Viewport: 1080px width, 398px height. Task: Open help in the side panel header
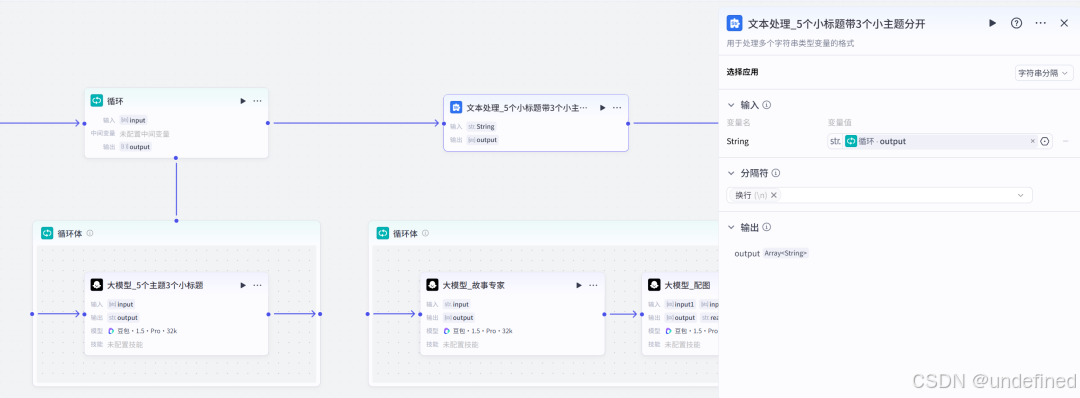pos(1016,23)
